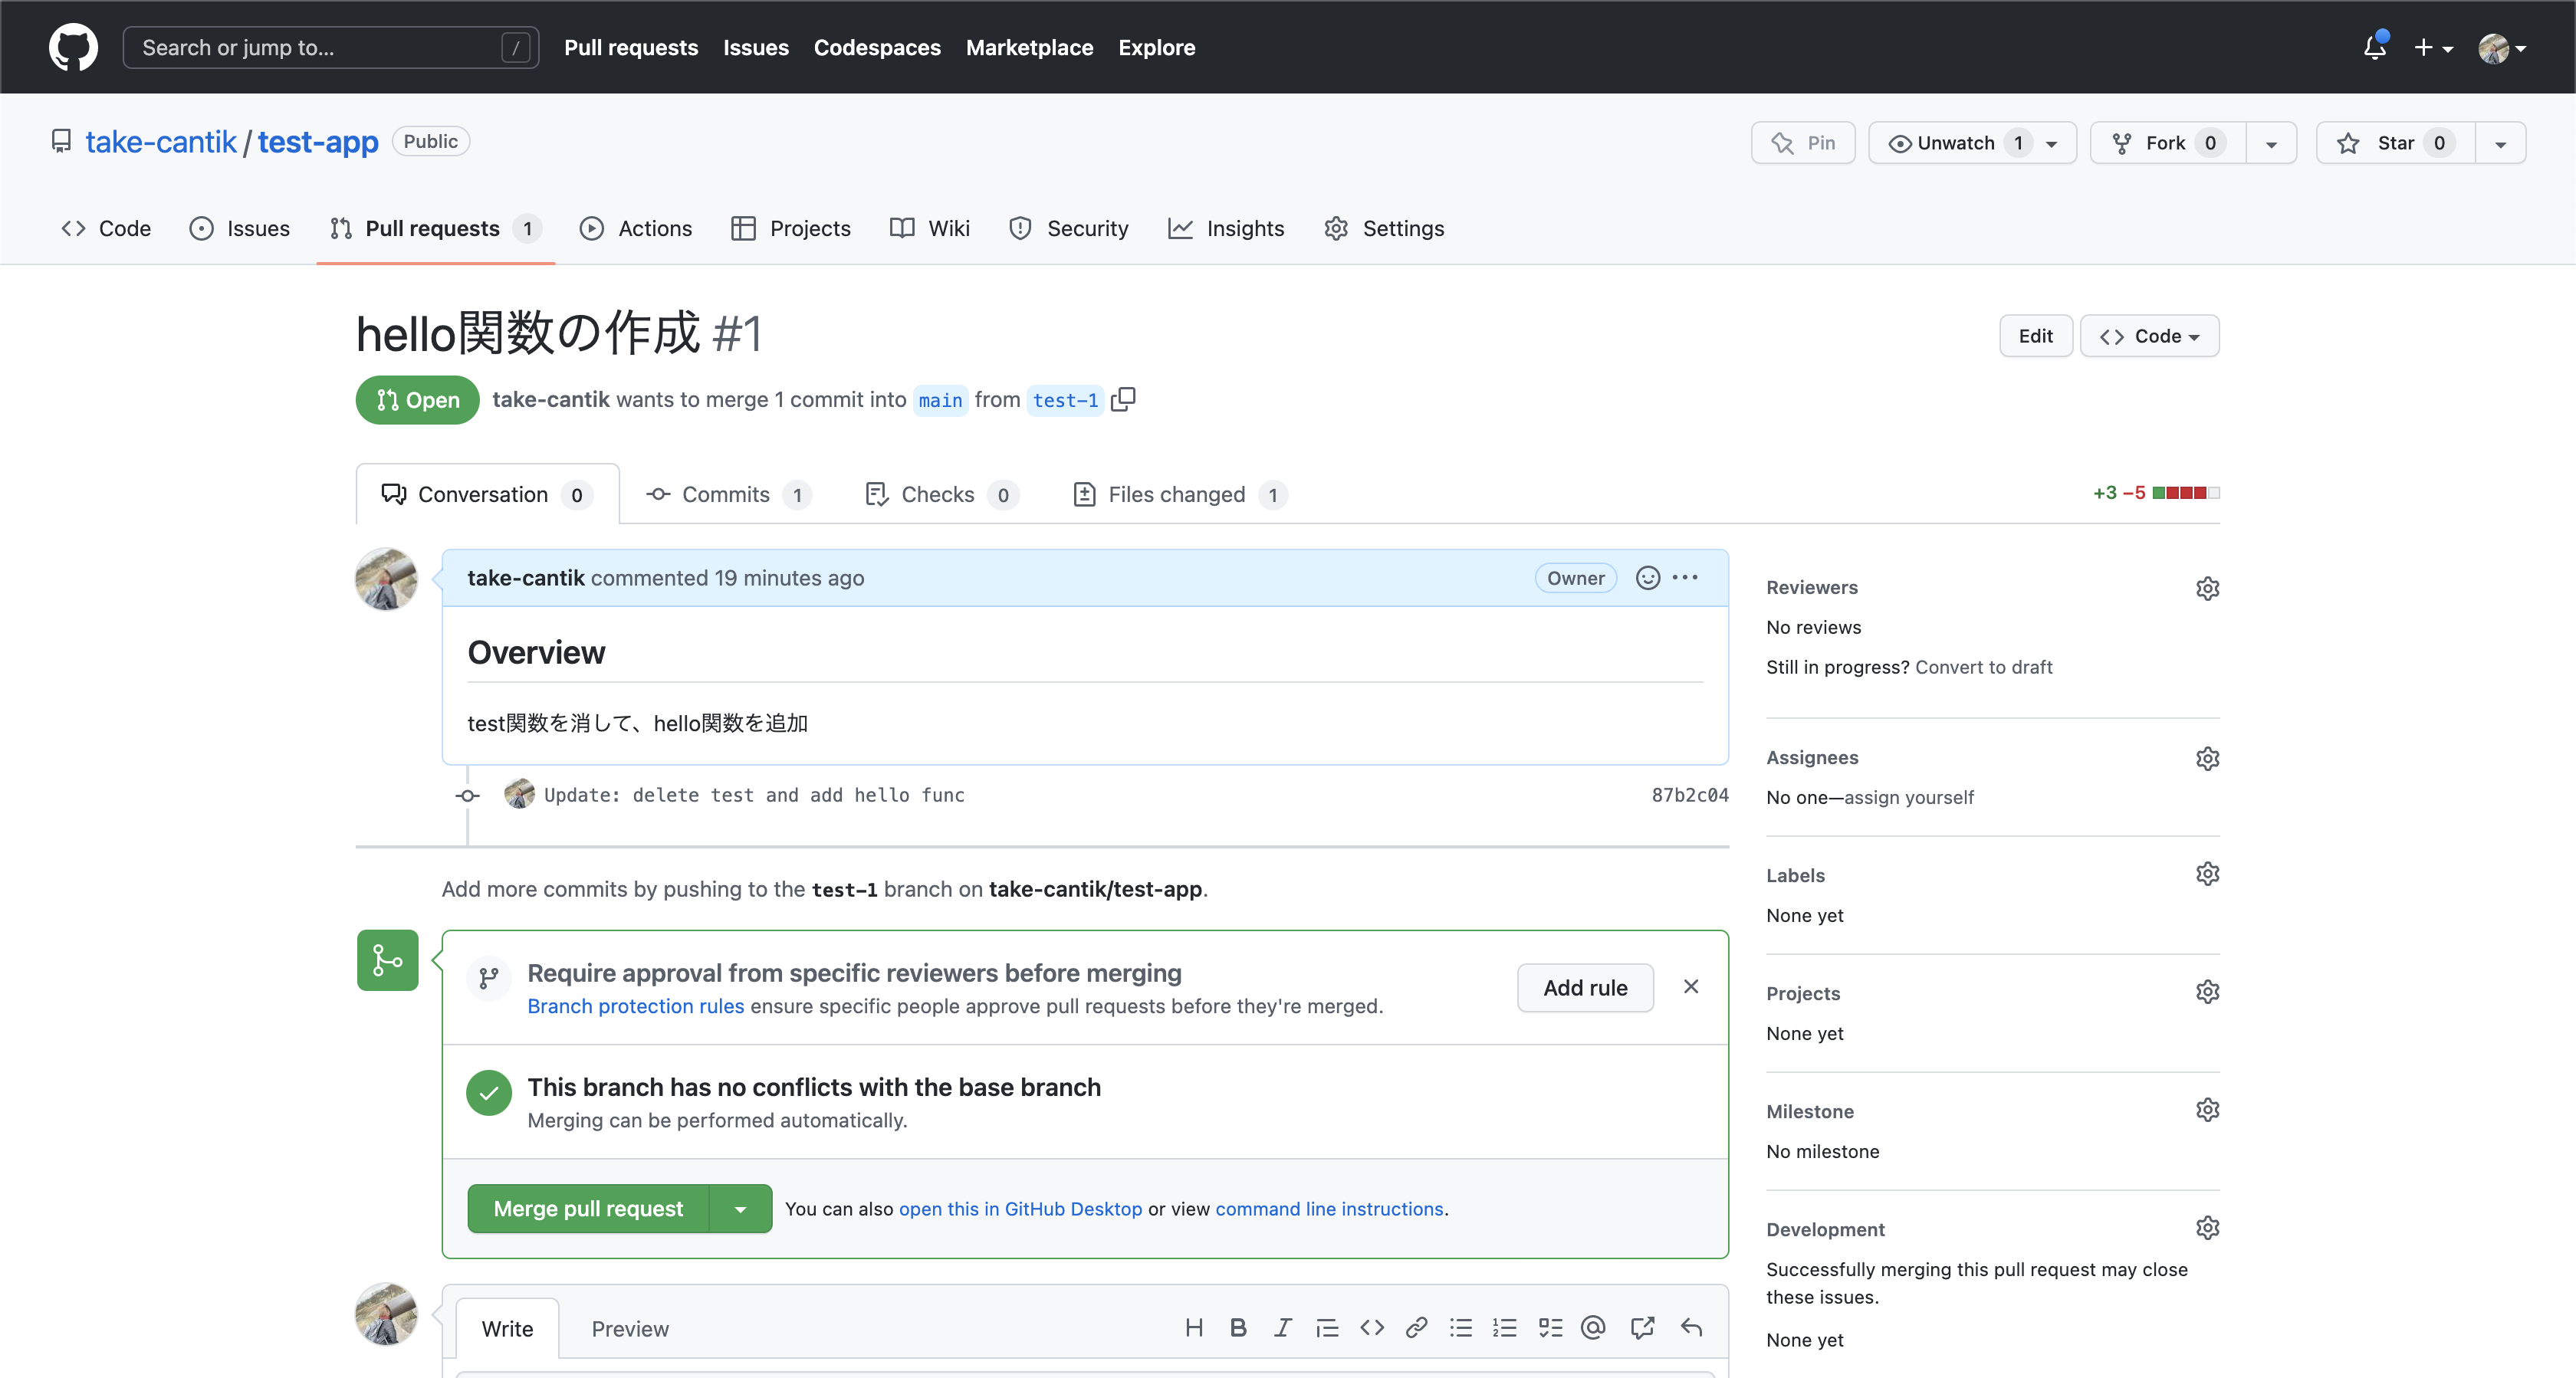
Task: Add an emoji reaction to the comment
Action: pyautogui.click(x=1647, y=578)
